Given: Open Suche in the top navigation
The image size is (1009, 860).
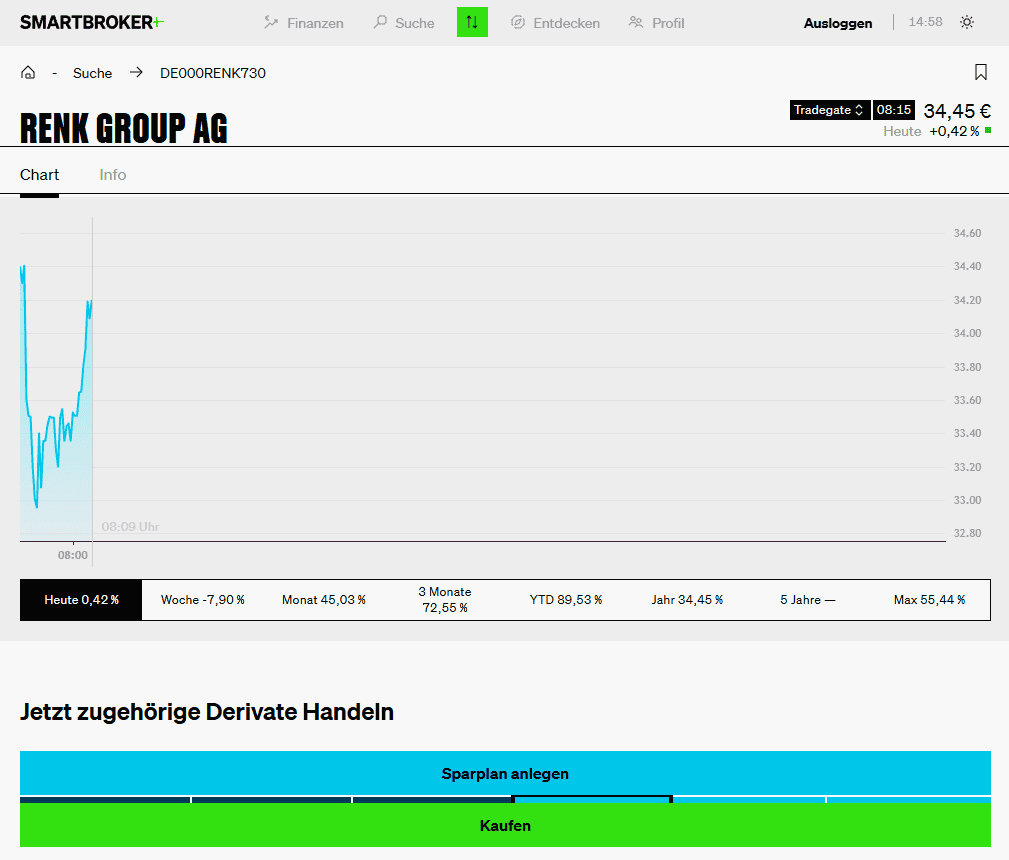Looking at the screenshot, I should (x=404, y=23).
